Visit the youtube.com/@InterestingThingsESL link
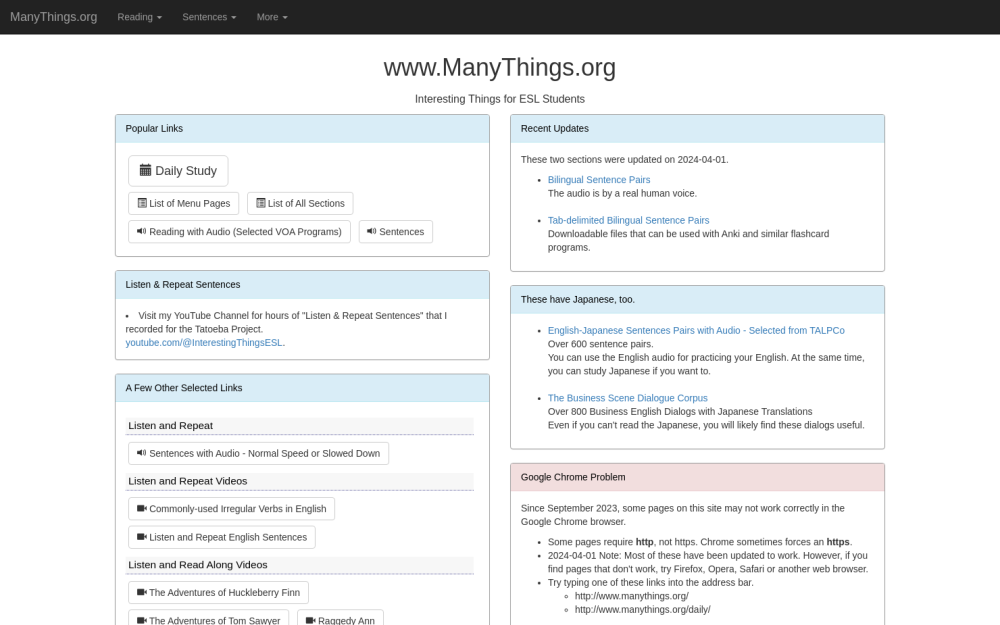 coord(203,342)
